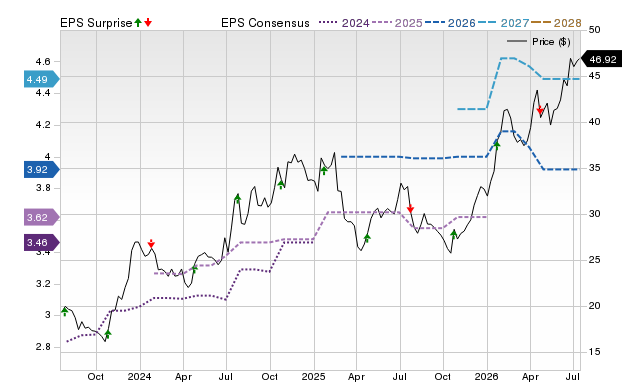
Task: Click the green EPS beat arrow after Jul 2024
Action: click(x=238, y=199)
